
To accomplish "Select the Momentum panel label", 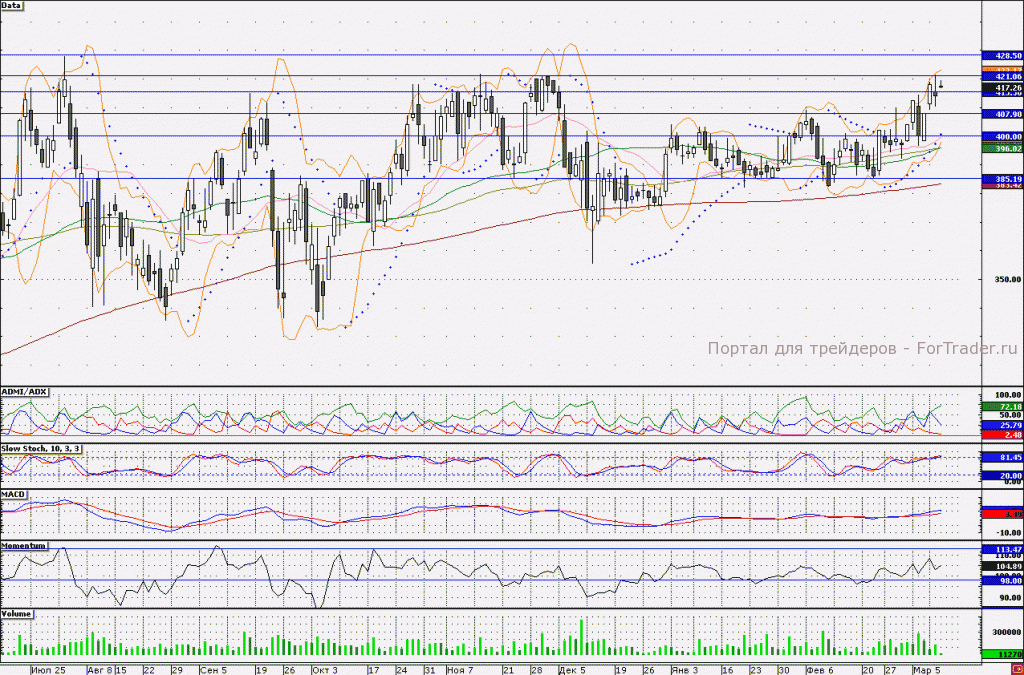I will [24, 546].
